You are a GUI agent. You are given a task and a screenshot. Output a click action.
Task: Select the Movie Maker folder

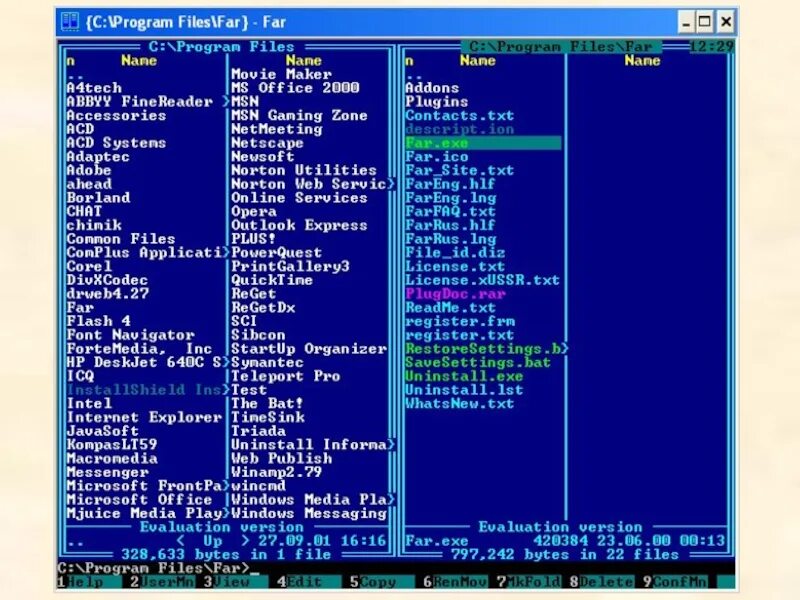click(x=282, y=74)
